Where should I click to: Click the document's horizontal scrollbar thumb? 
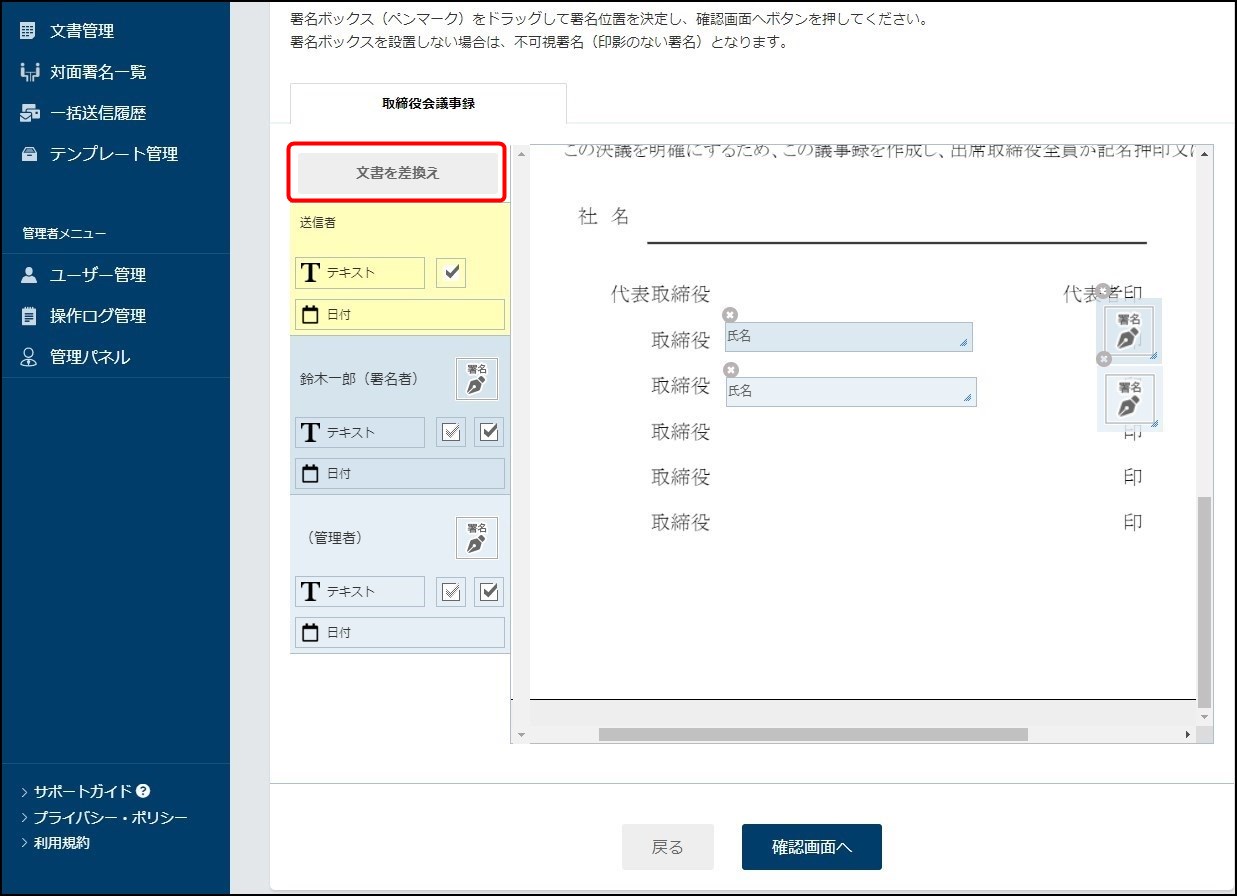813,734
